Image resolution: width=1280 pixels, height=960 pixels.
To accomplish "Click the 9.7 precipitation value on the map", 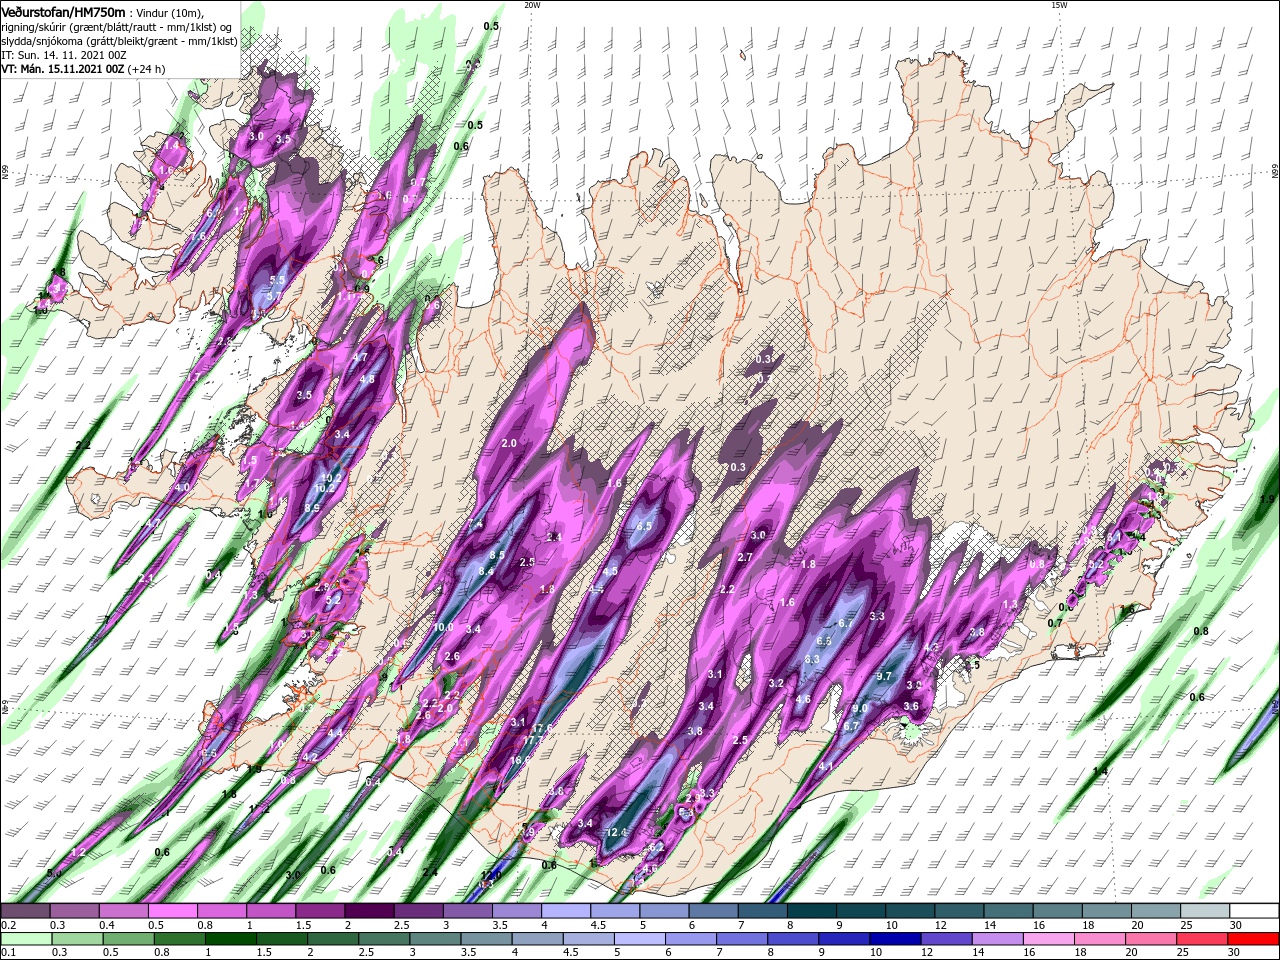I will tap(884, 677).
